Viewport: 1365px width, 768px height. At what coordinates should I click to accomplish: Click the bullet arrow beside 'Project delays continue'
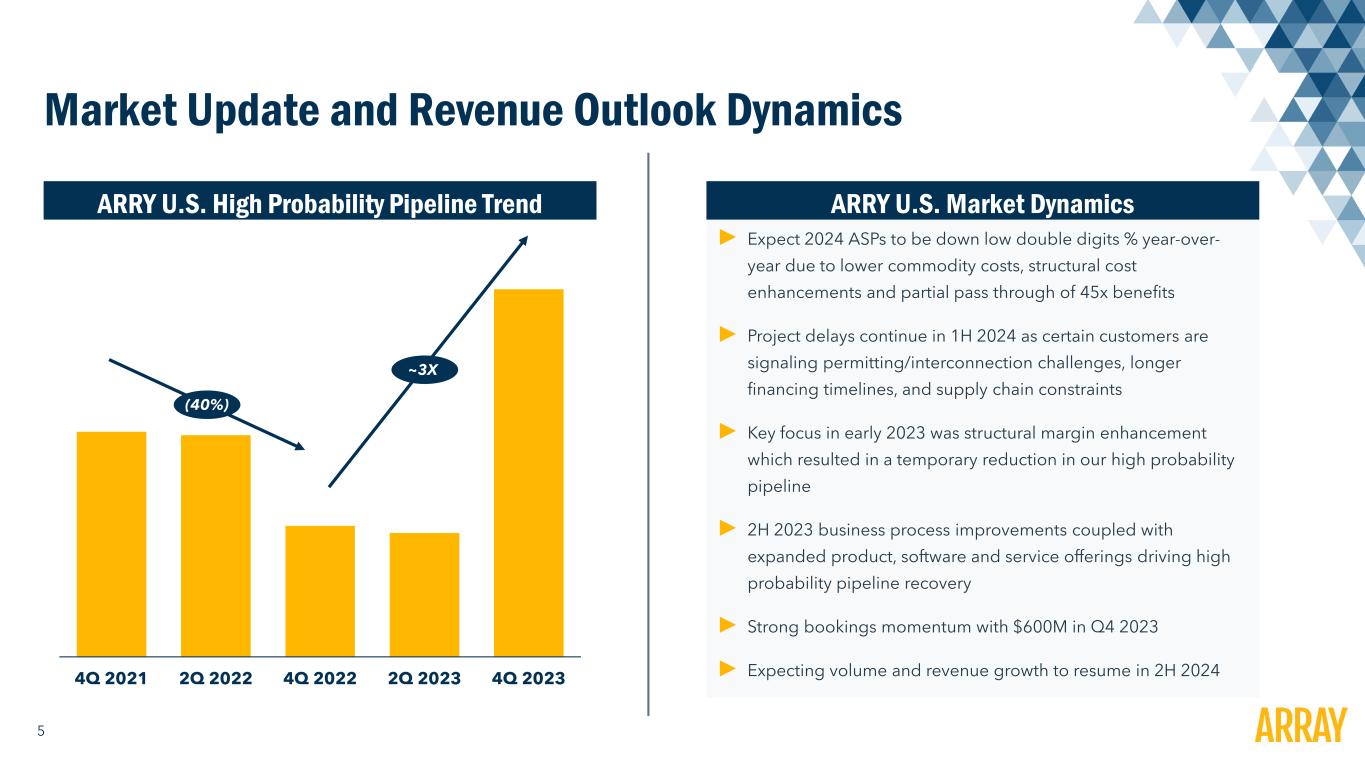(727, 334)
